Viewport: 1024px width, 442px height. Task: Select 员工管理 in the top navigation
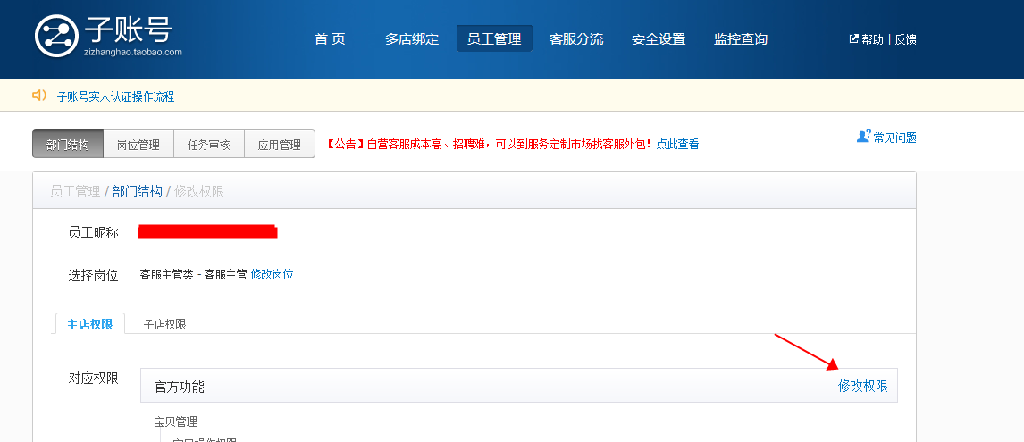click(494, 39)
